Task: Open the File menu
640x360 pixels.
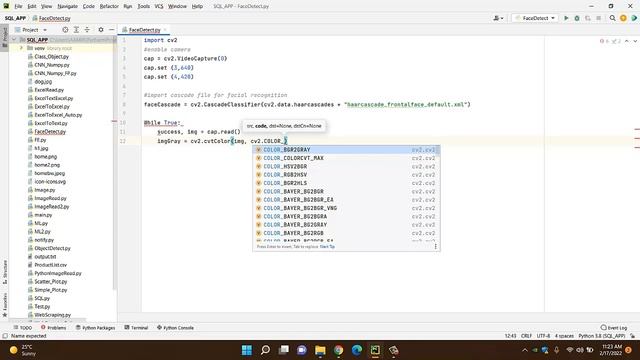Action: 18,6
